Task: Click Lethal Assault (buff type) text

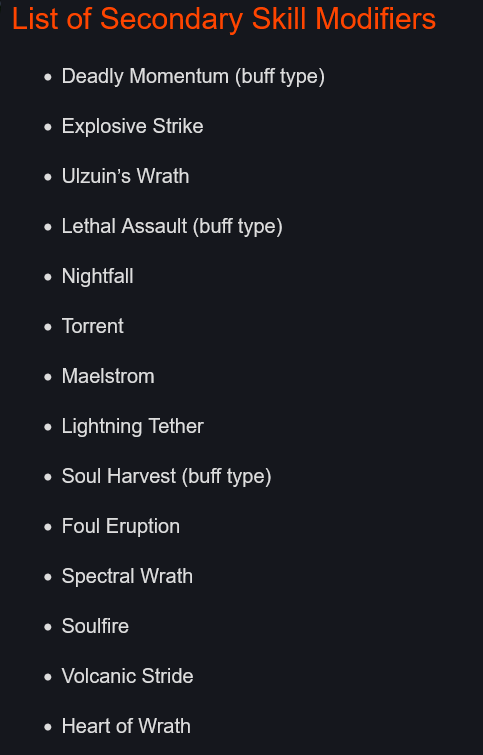Action: point(172,227)
